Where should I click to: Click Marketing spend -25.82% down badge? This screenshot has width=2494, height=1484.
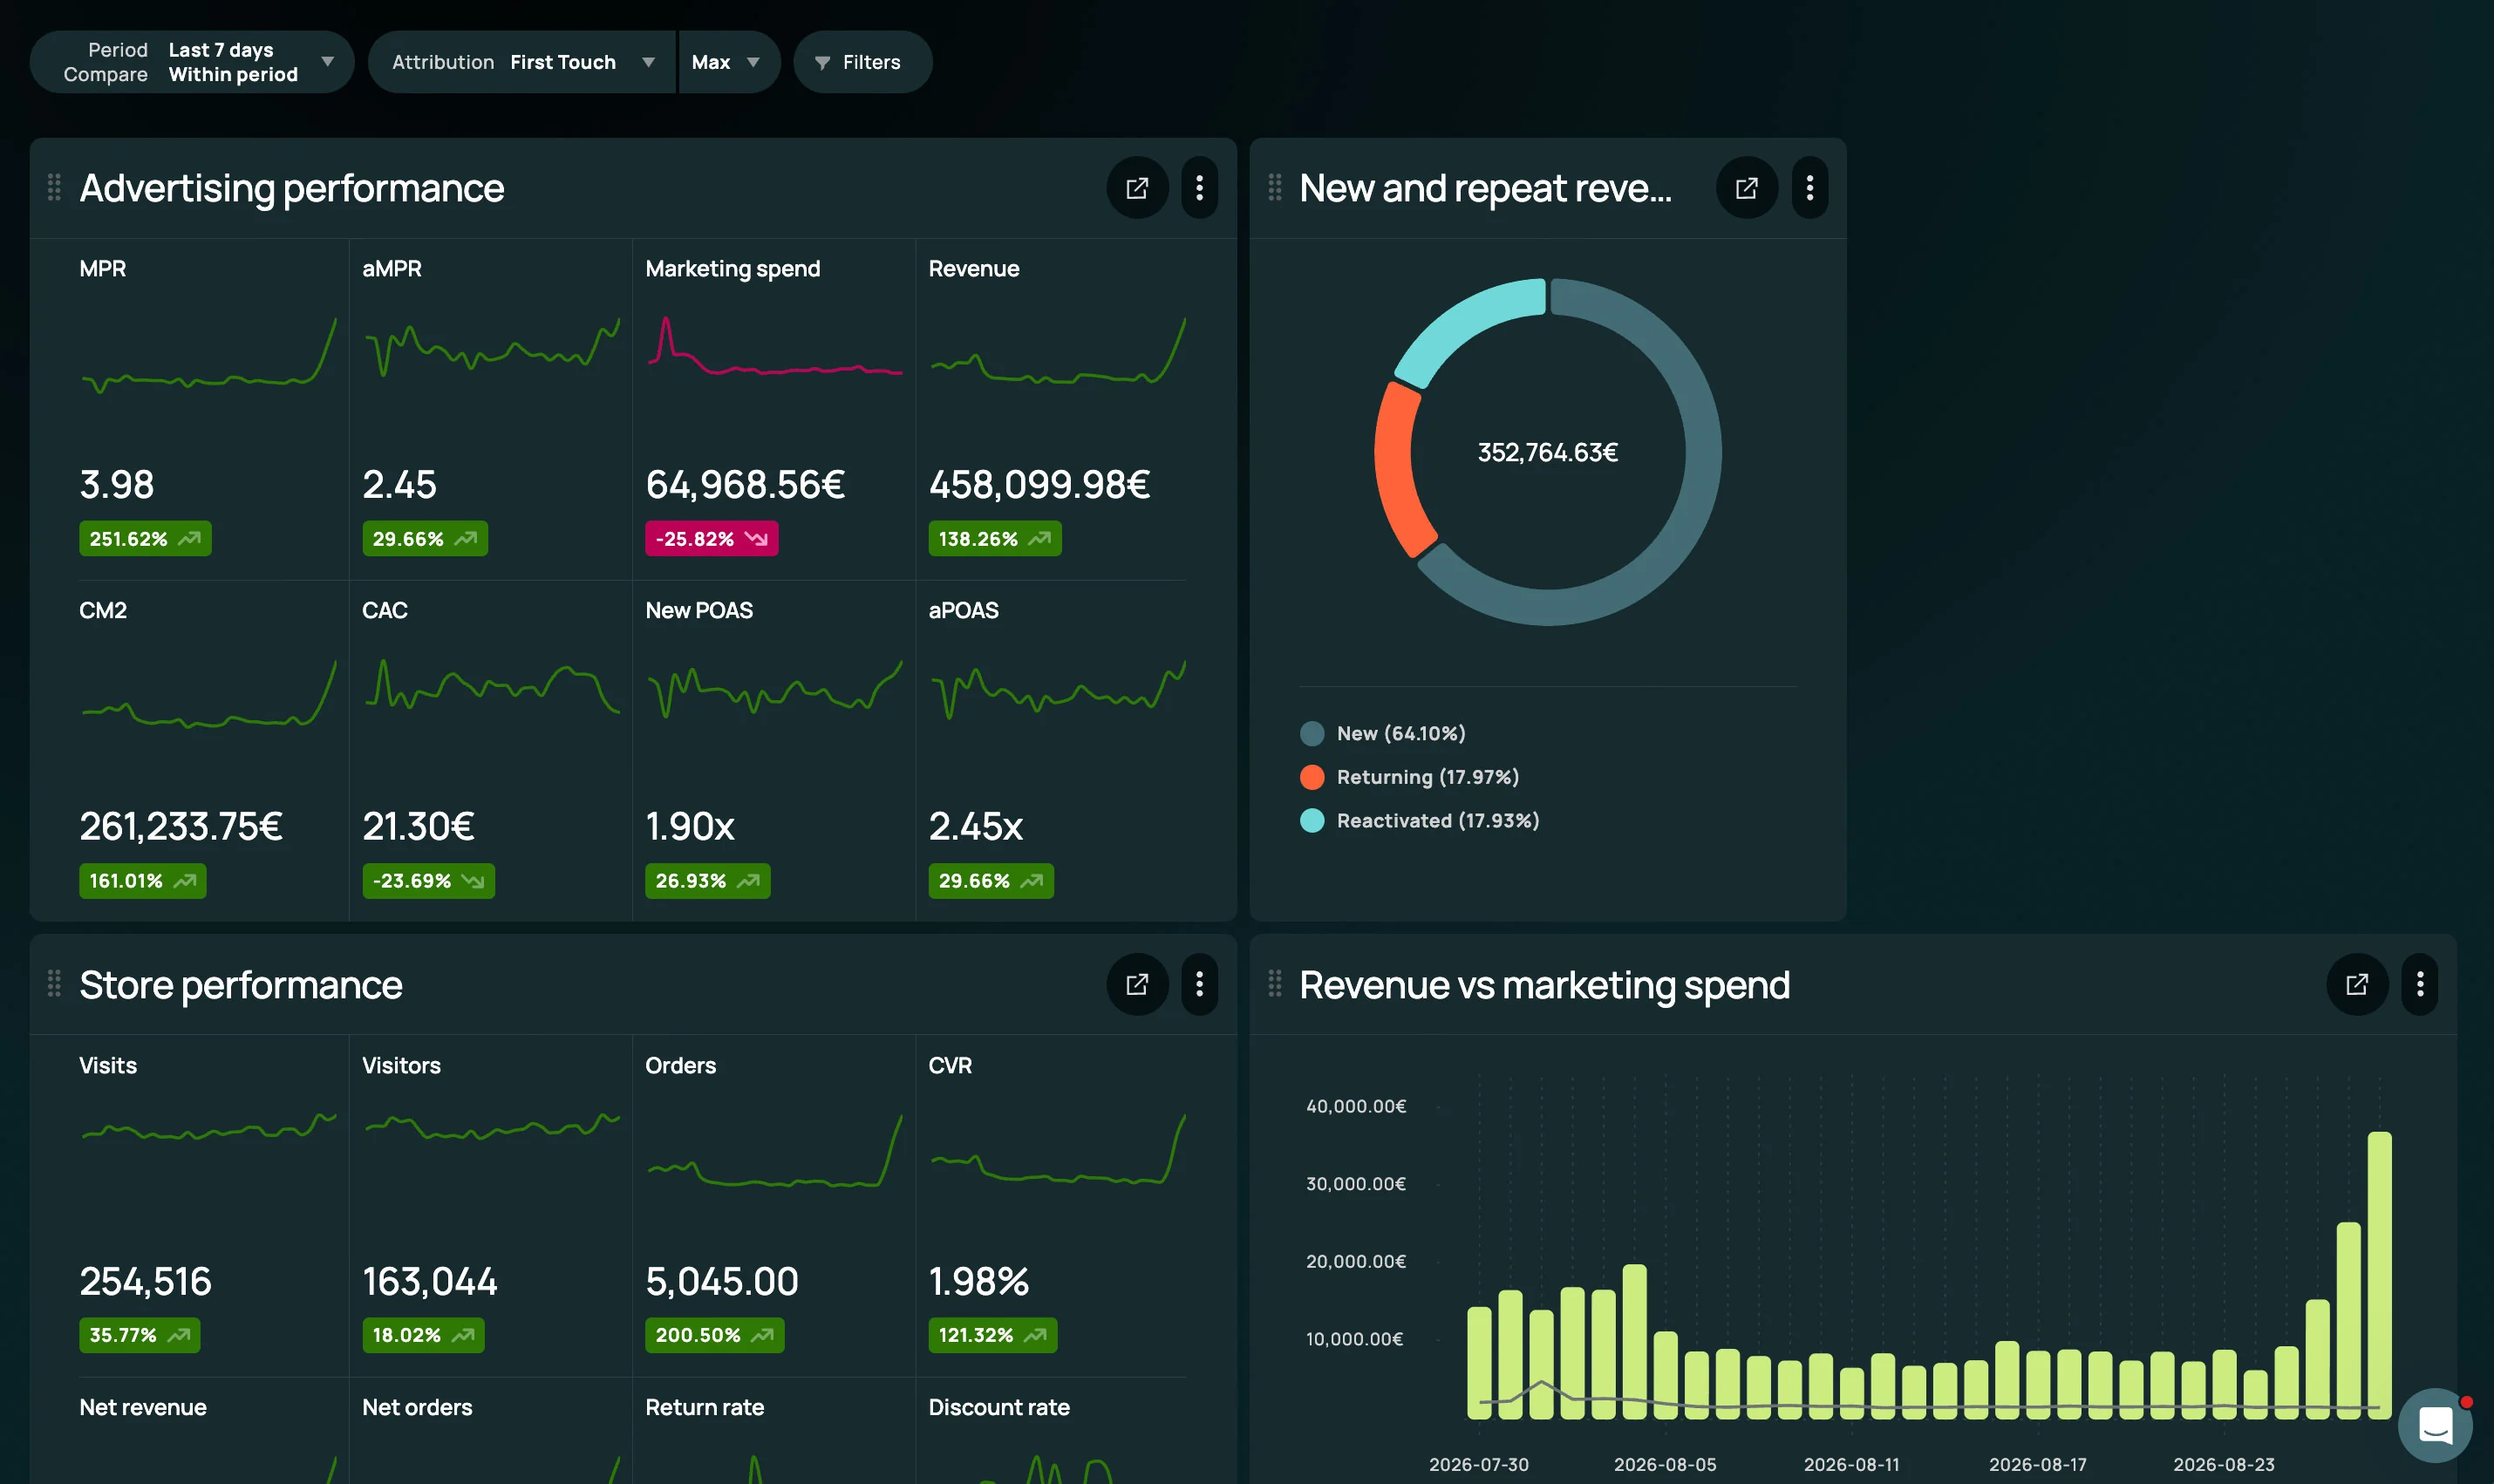(x=711, y=539)
